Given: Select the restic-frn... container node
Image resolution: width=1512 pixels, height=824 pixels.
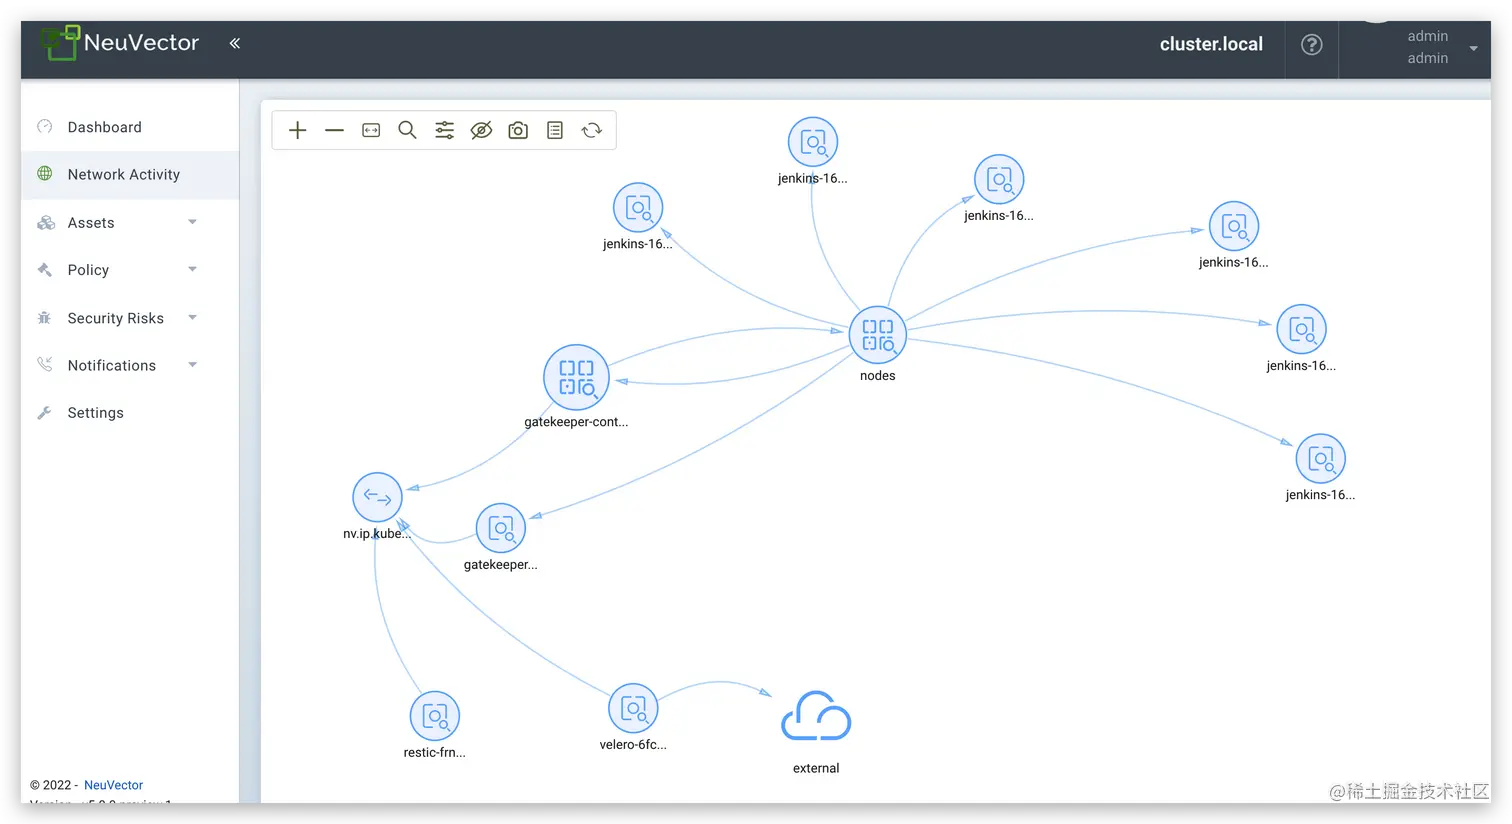Looking at the screenshot, I should (435, 716).
